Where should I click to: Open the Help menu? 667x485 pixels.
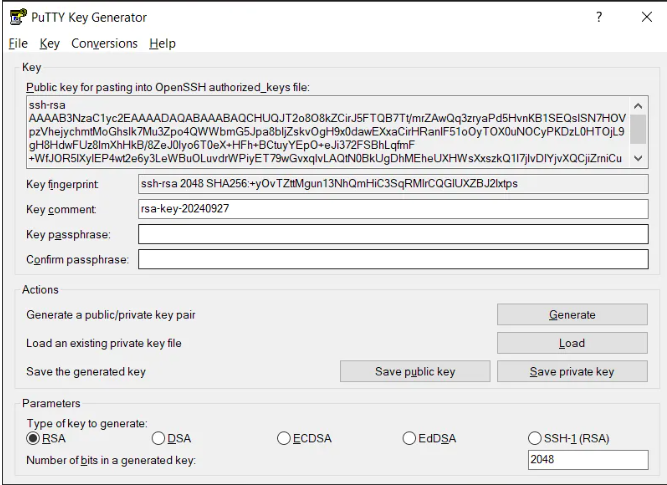tap(162, 43)
